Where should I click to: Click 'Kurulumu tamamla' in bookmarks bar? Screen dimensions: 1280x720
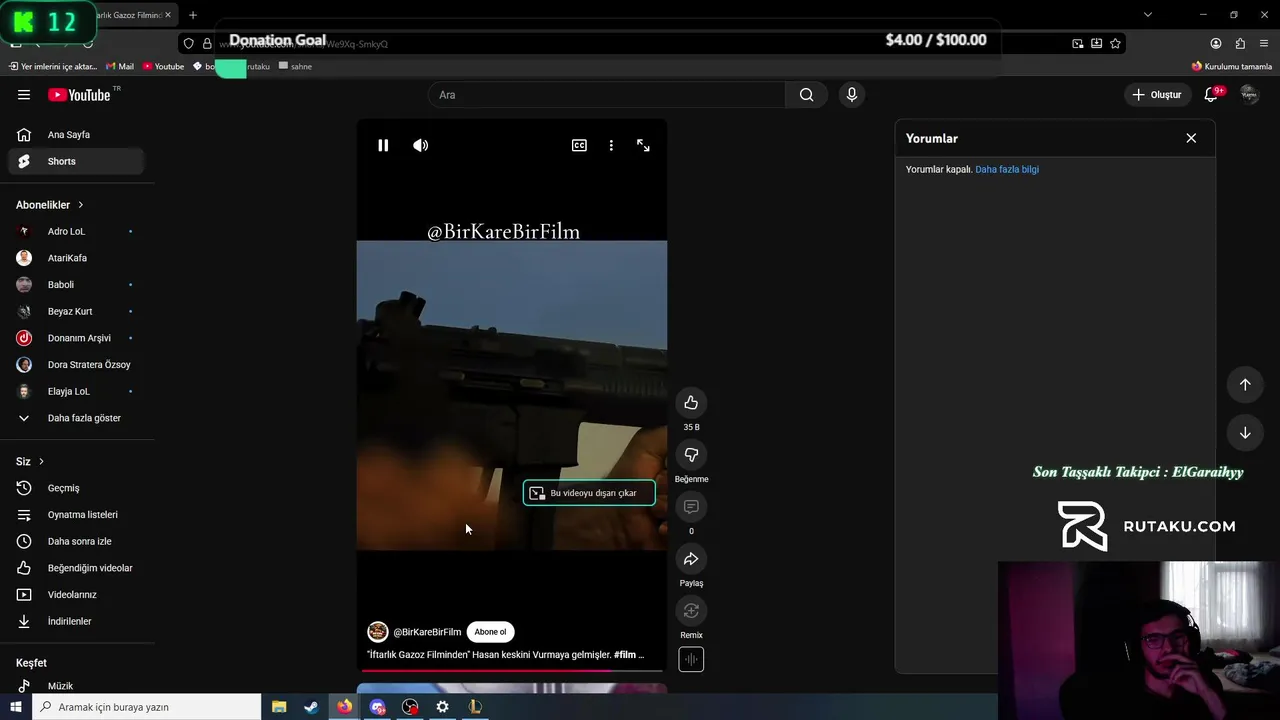click(x=1231, y=66)
